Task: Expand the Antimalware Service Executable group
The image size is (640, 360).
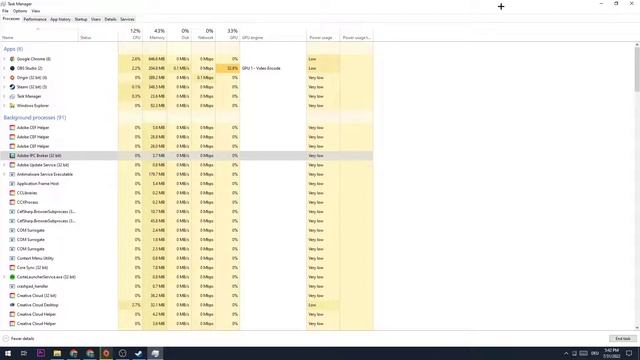Action: click(x=4, y=174)
